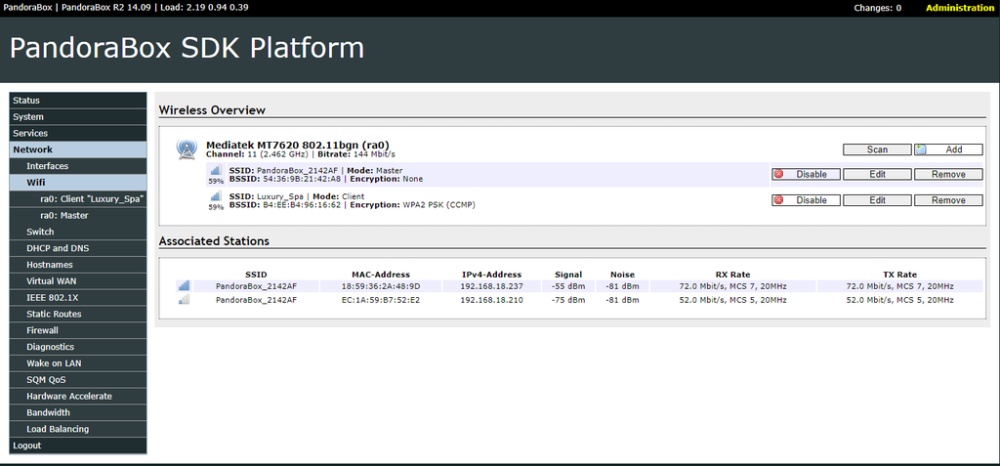Disable the Luxury_Spa client network
The height and width of the screenshot is (466, 1000).
pos(805,200)
